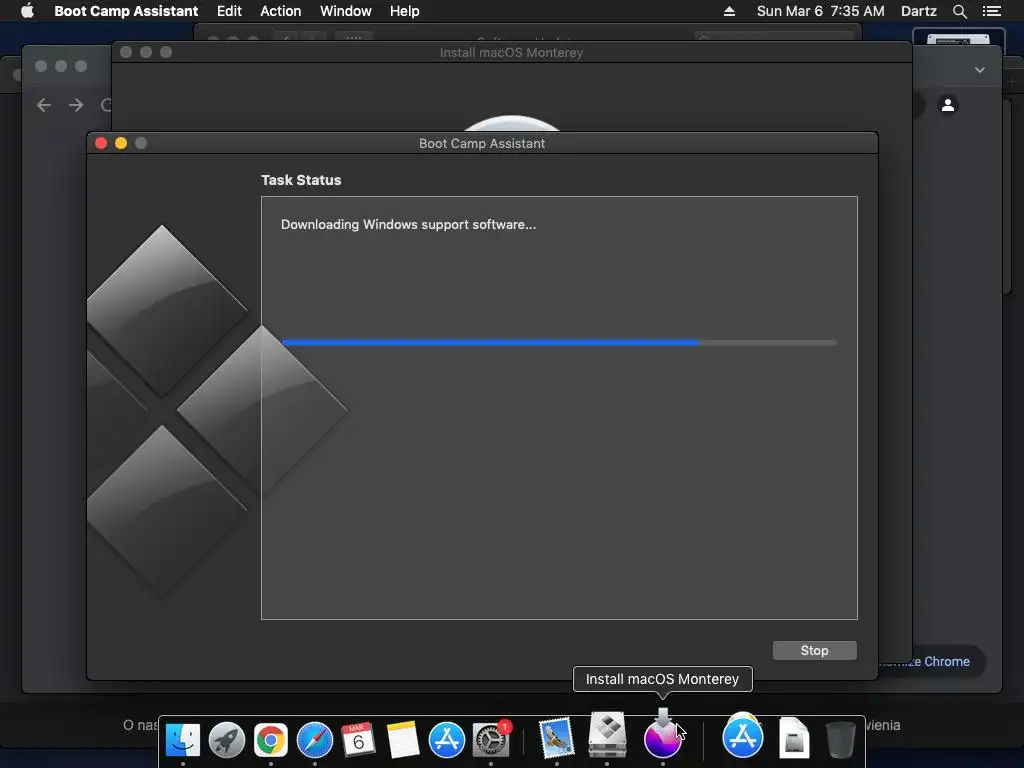
Task: Click Boot Camp Assistant dock icon
Action: tap(607, 735)
